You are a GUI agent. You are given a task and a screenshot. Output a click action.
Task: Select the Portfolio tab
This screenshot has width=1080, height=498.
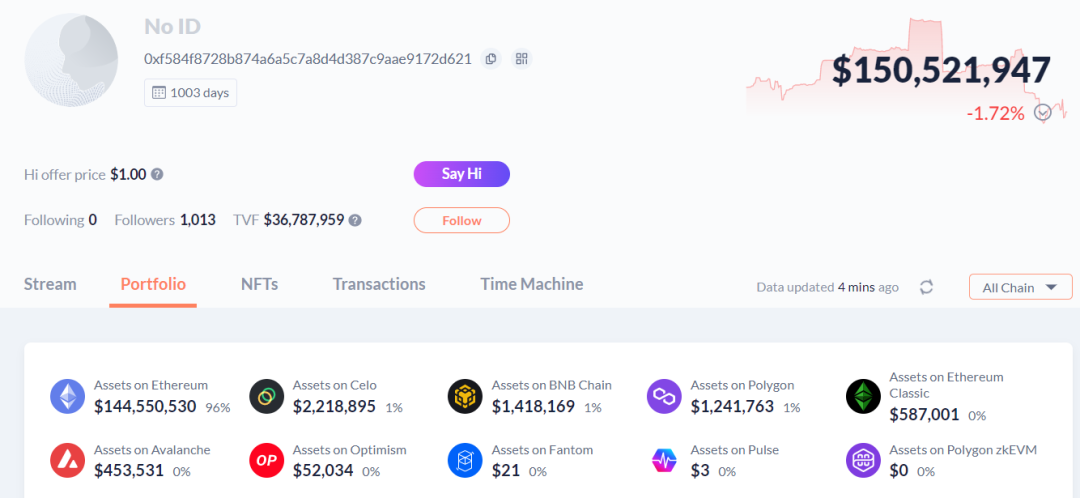point(153,284)
